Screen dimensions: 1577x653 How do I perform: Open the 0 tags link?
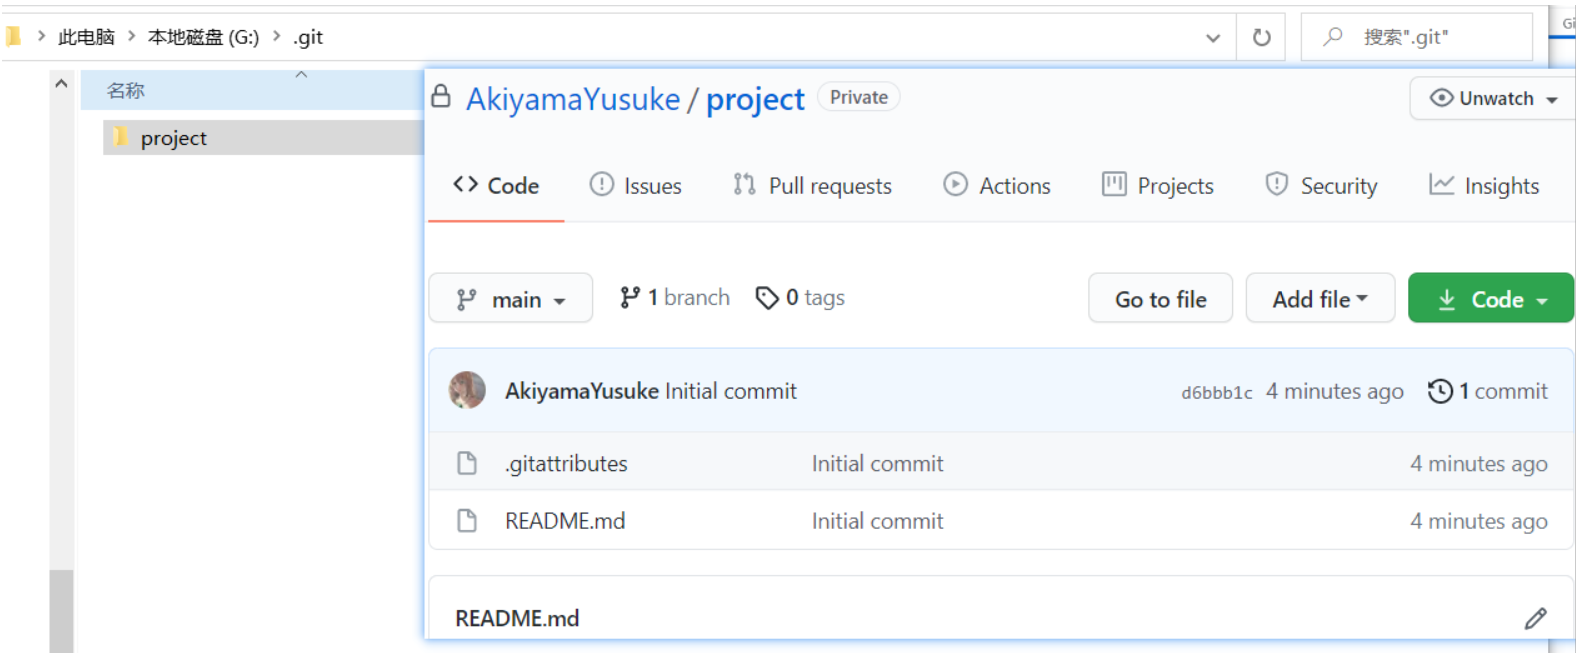pyautogui.click(x=800, y=298)
